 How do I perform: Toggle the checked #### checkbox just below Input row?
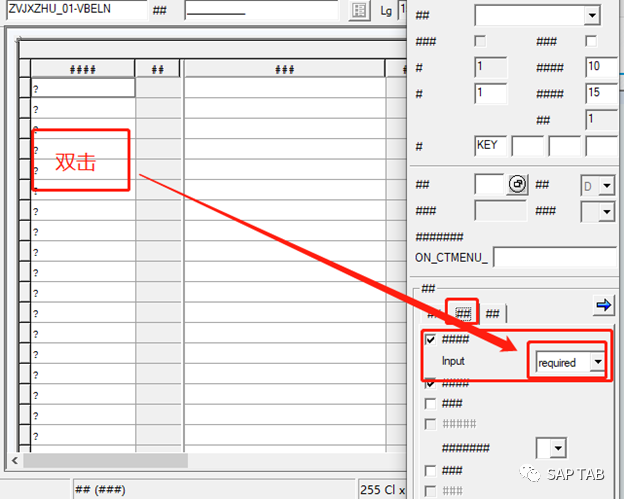click(430, 383)
